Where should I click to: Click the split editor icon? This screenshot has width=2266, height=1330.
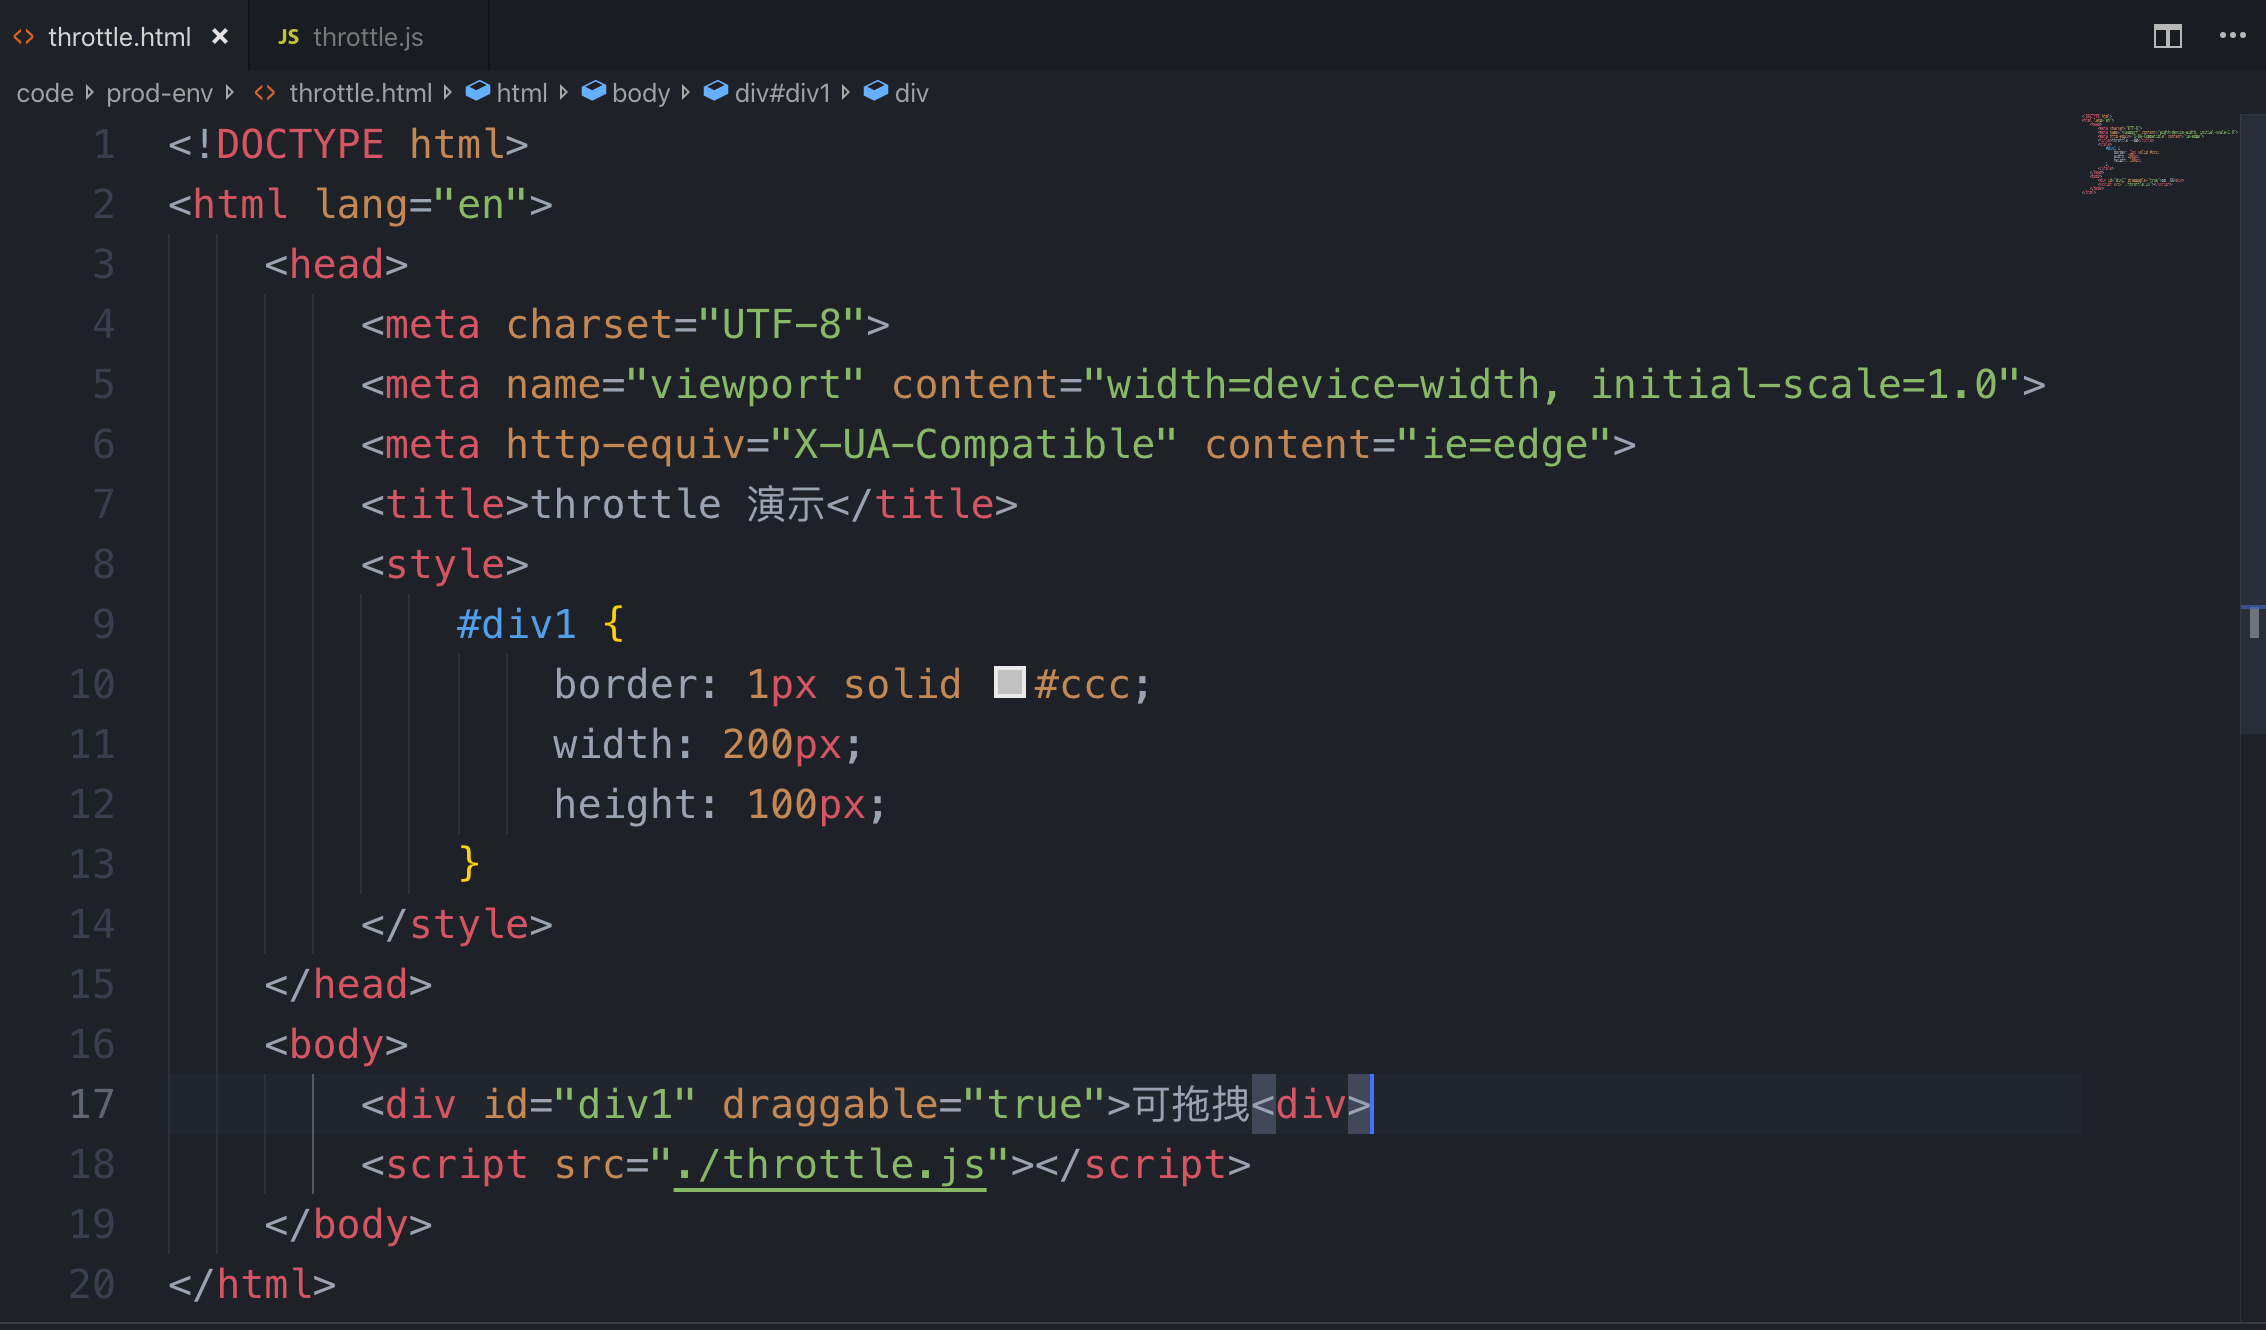click(2167, 37)
